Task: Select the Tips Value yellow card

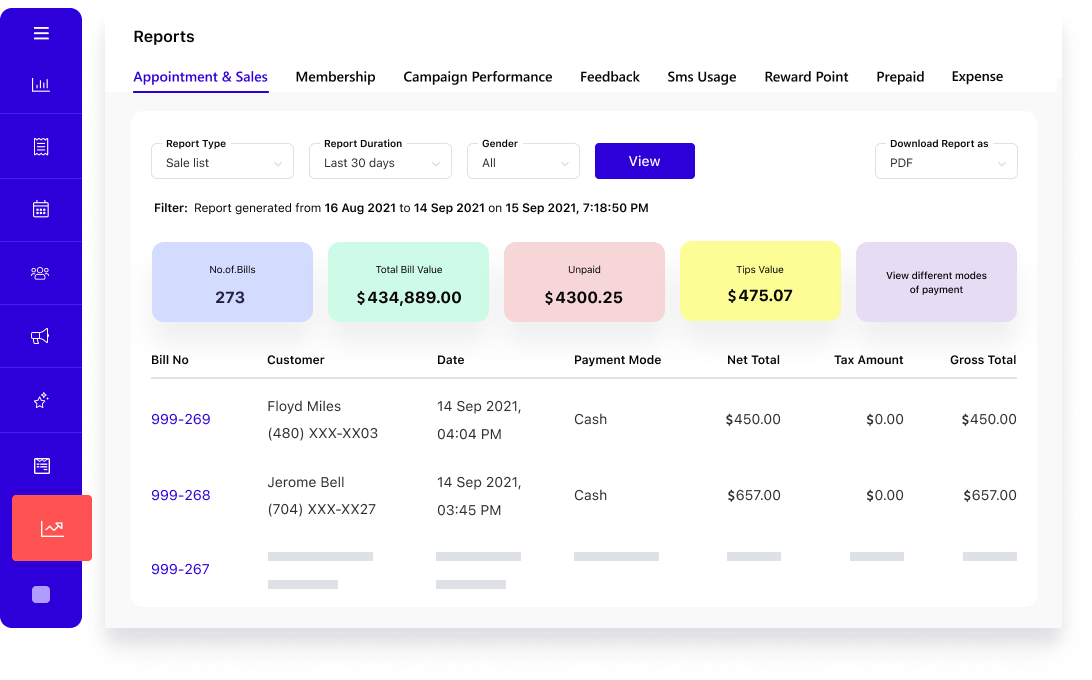Action: pyautogui.click(x=760, y=281)
